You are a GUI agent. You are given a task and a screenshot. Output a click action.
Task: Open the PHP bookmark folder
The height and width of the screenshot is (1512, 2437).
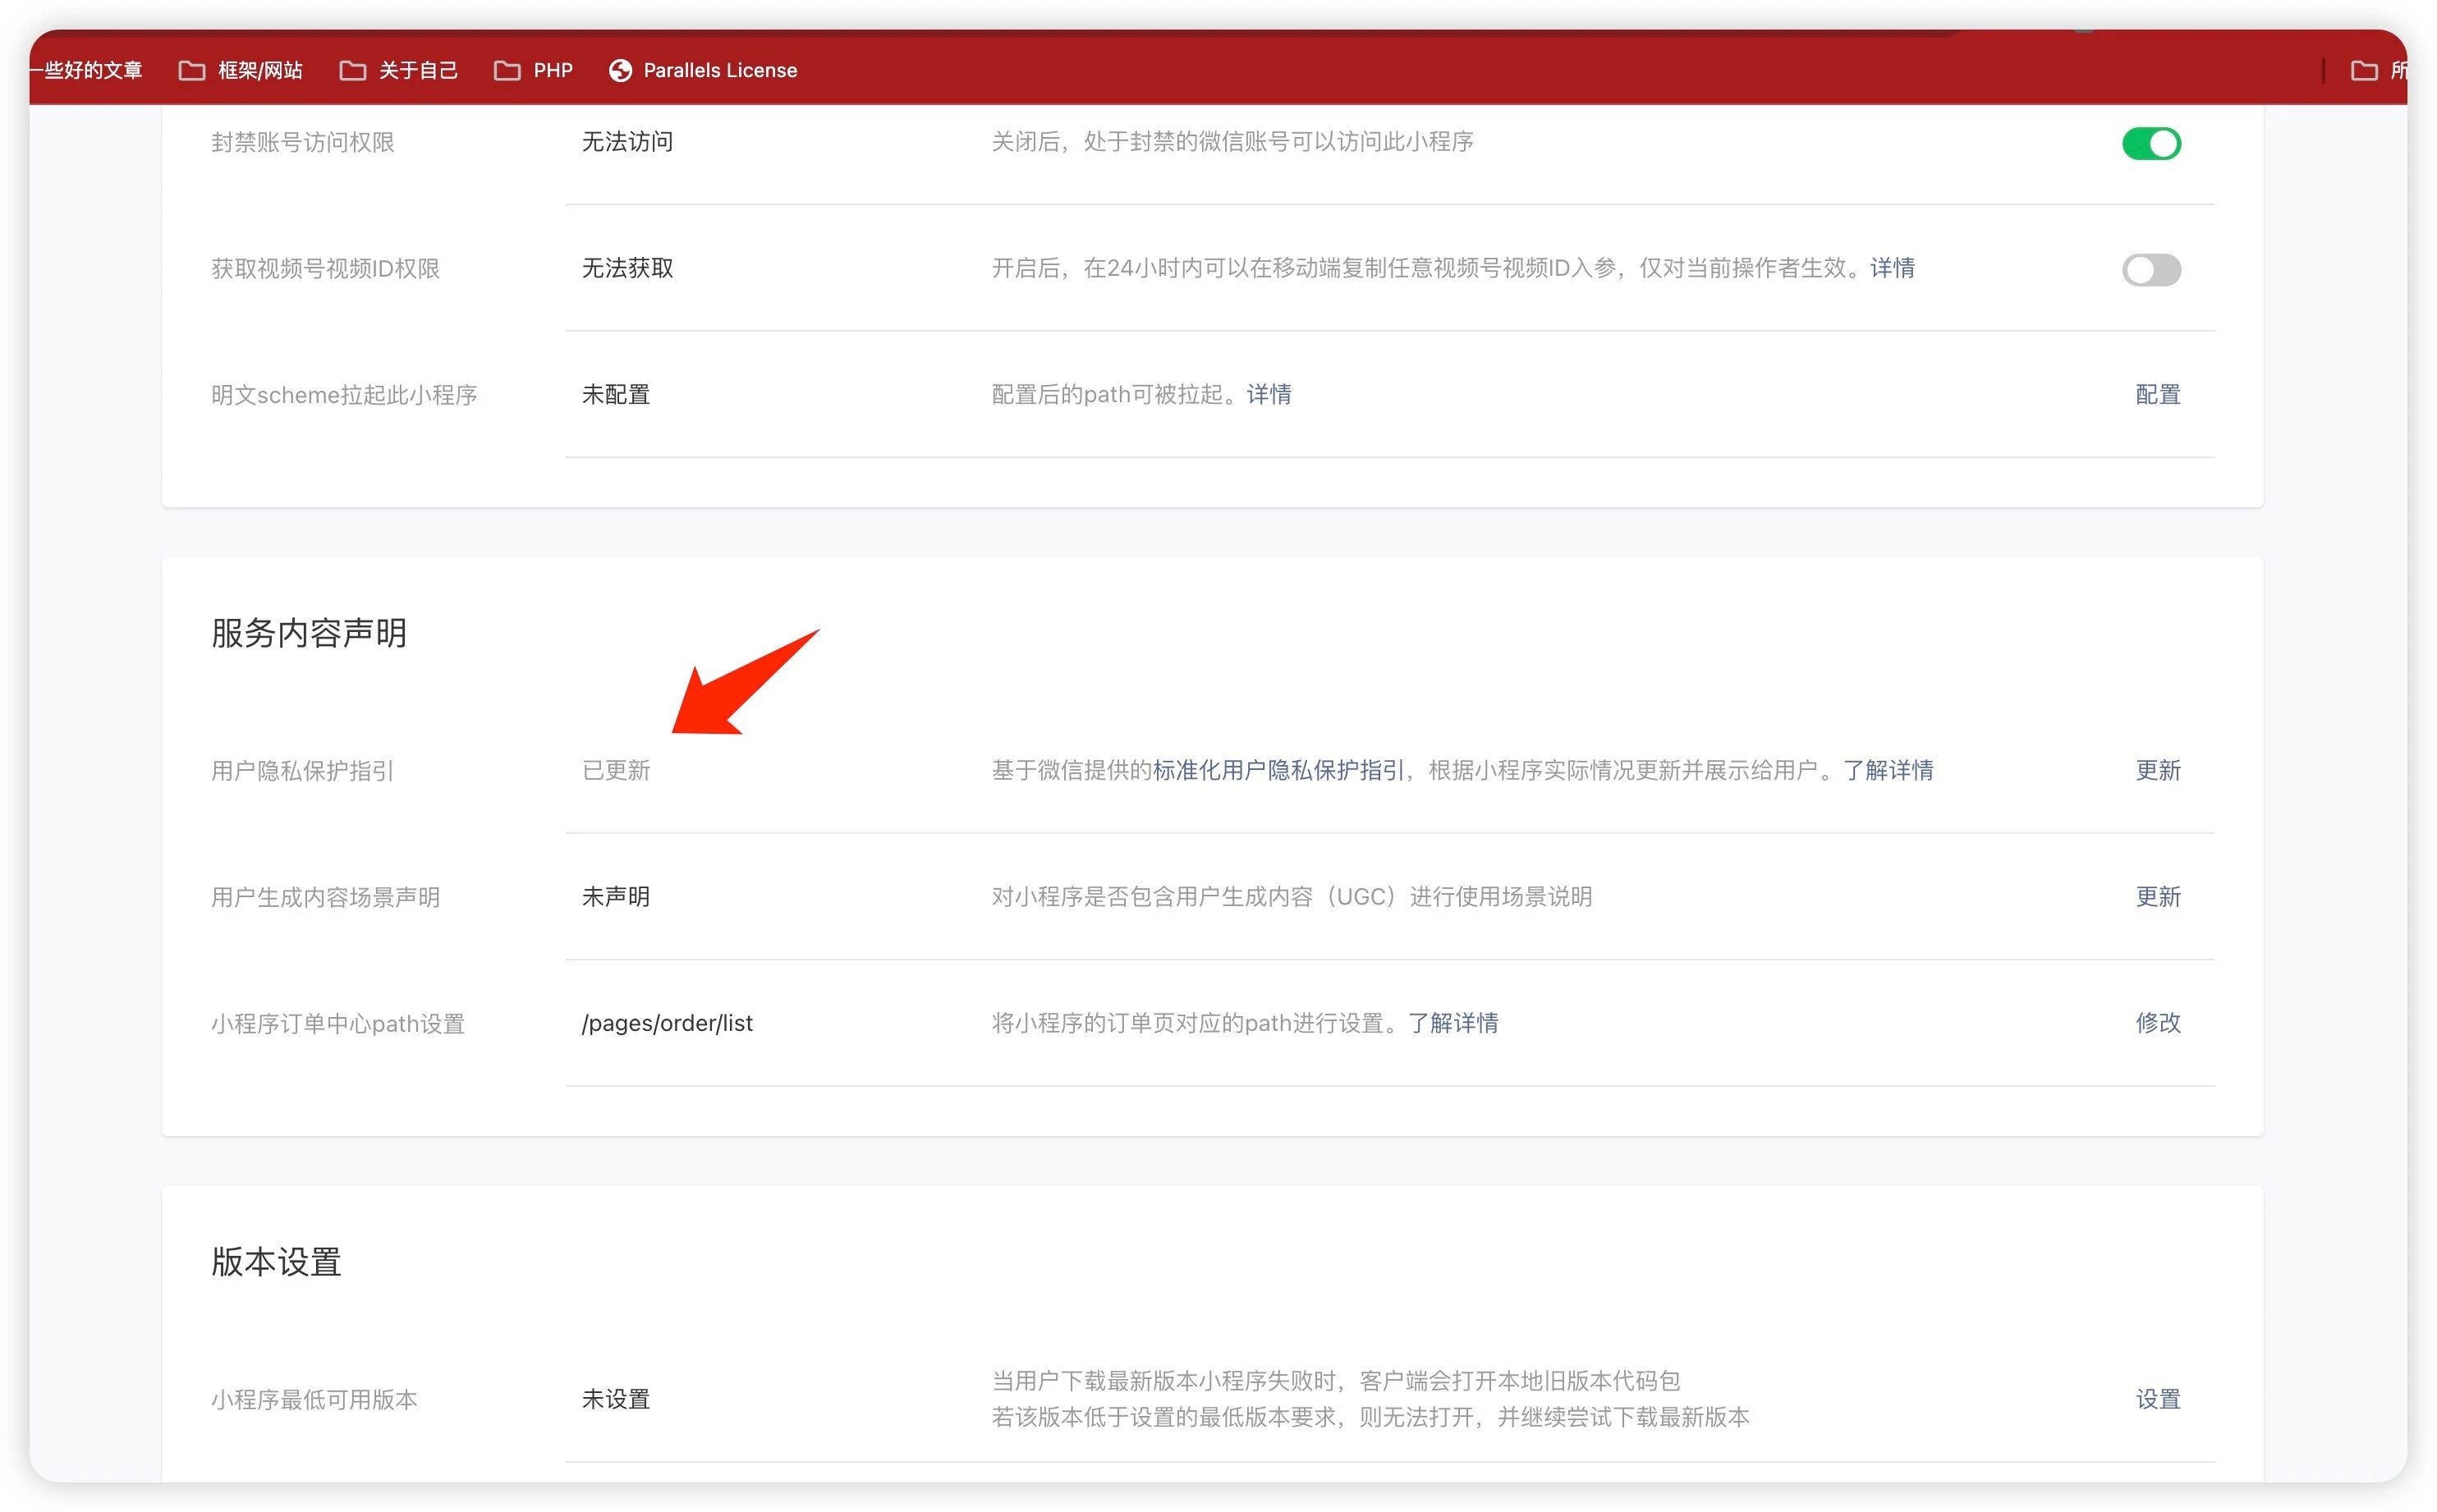pos(533,70)
